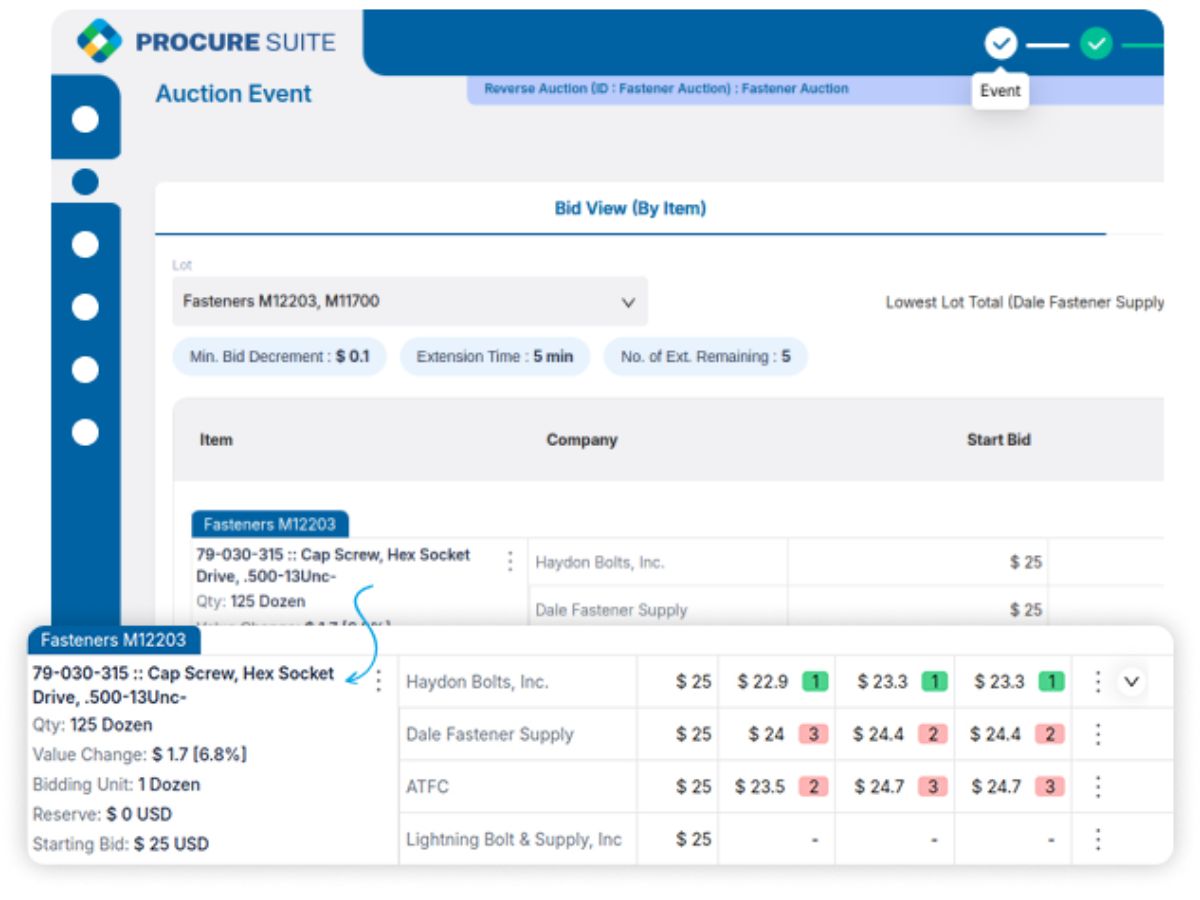The width and height of the screenshot is (1200, 900).
Task: Click the Value Change $ 1.7 [6.8%] text
Action: (139, 754)
